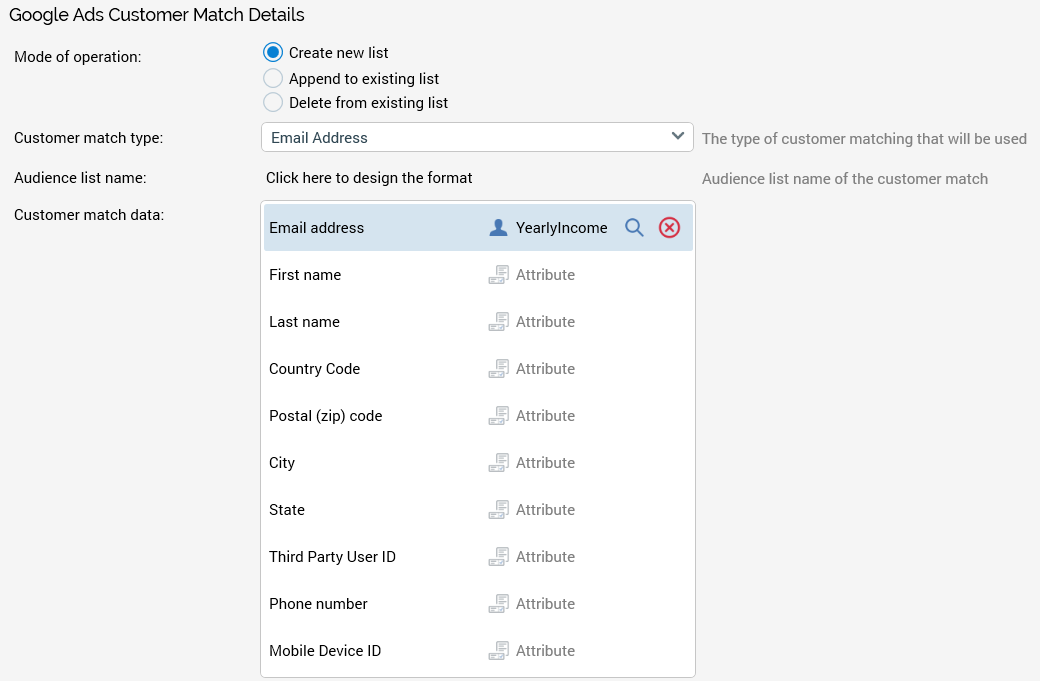The width and height of the screenshot is (1040, 681).
Task: Click the Attribute icon for Postal (zip) code
Action: (498, 415)
